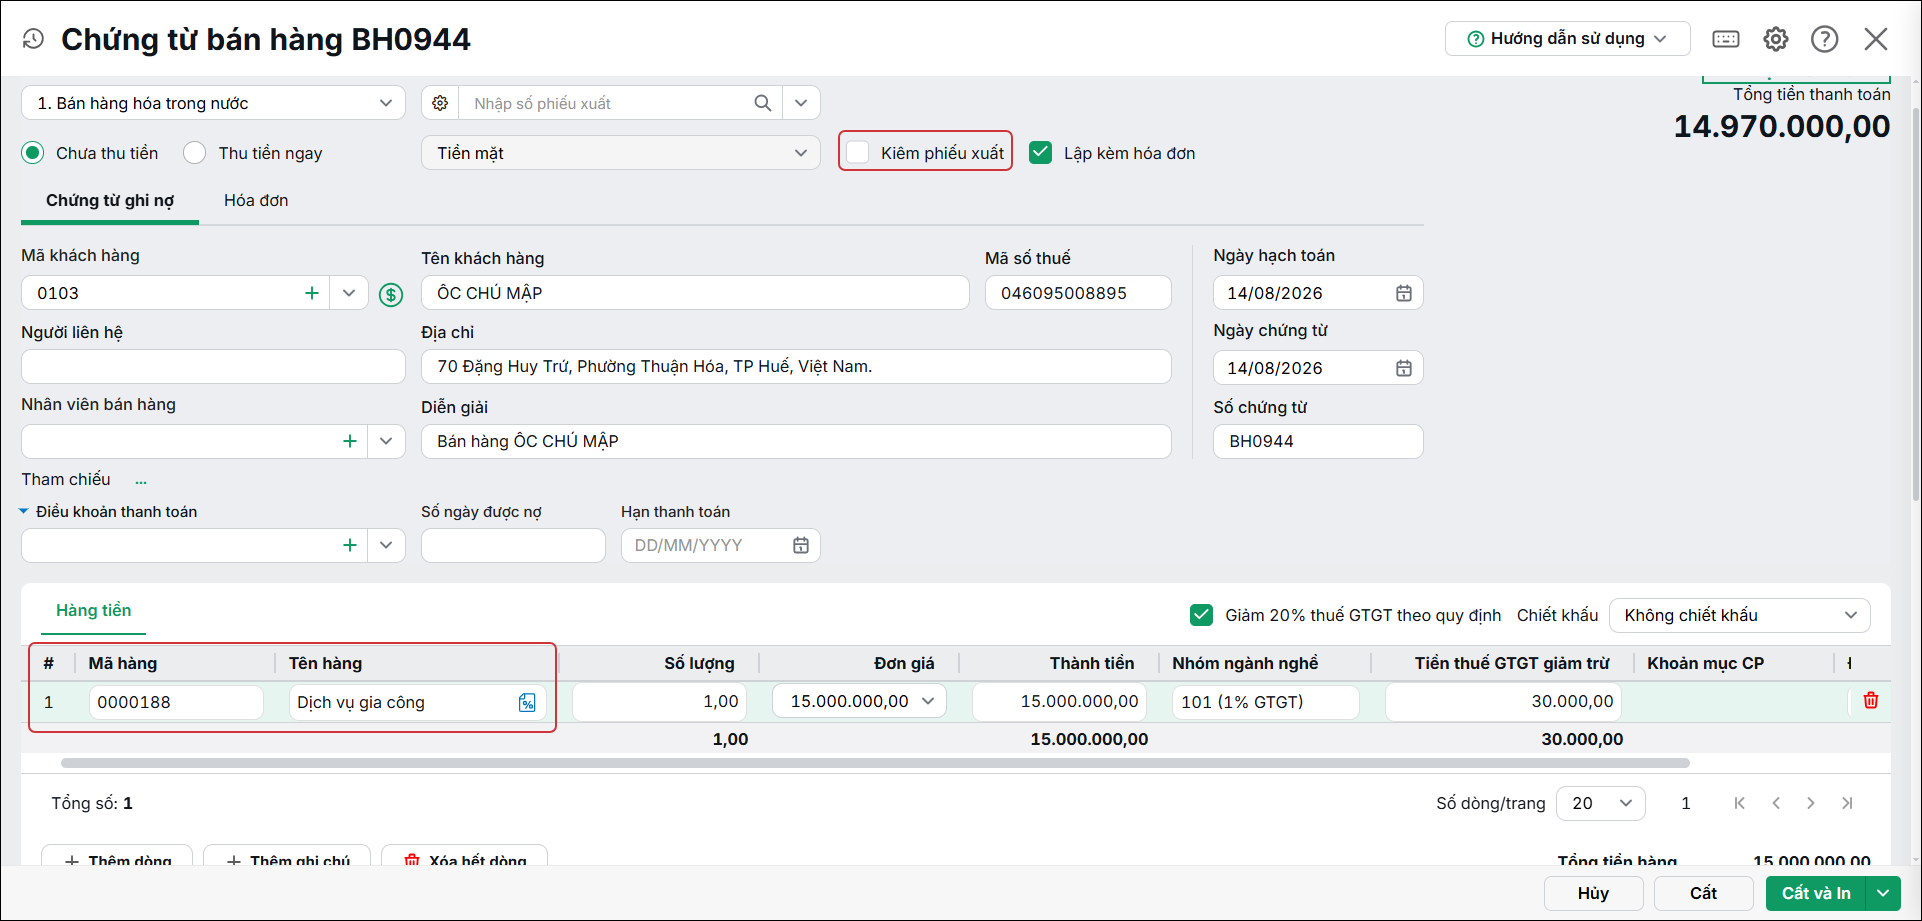Open the Ngày chứng từ calendar picker
Screen dimensions: 1922x921
1404,368
